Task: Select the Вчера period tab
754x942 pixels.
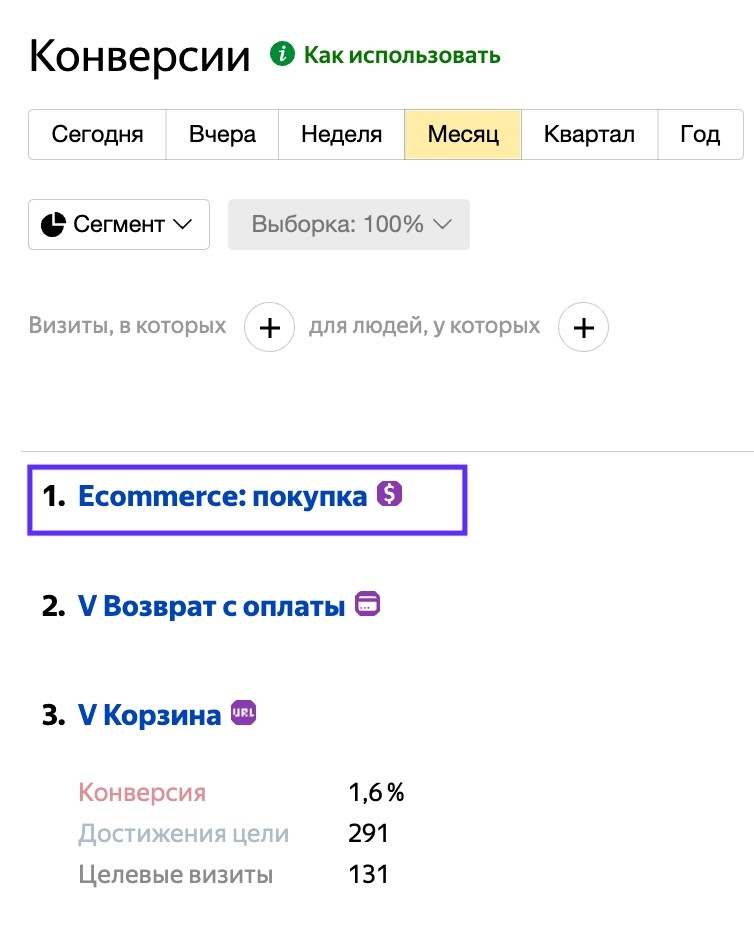Action: coord(222,134)
